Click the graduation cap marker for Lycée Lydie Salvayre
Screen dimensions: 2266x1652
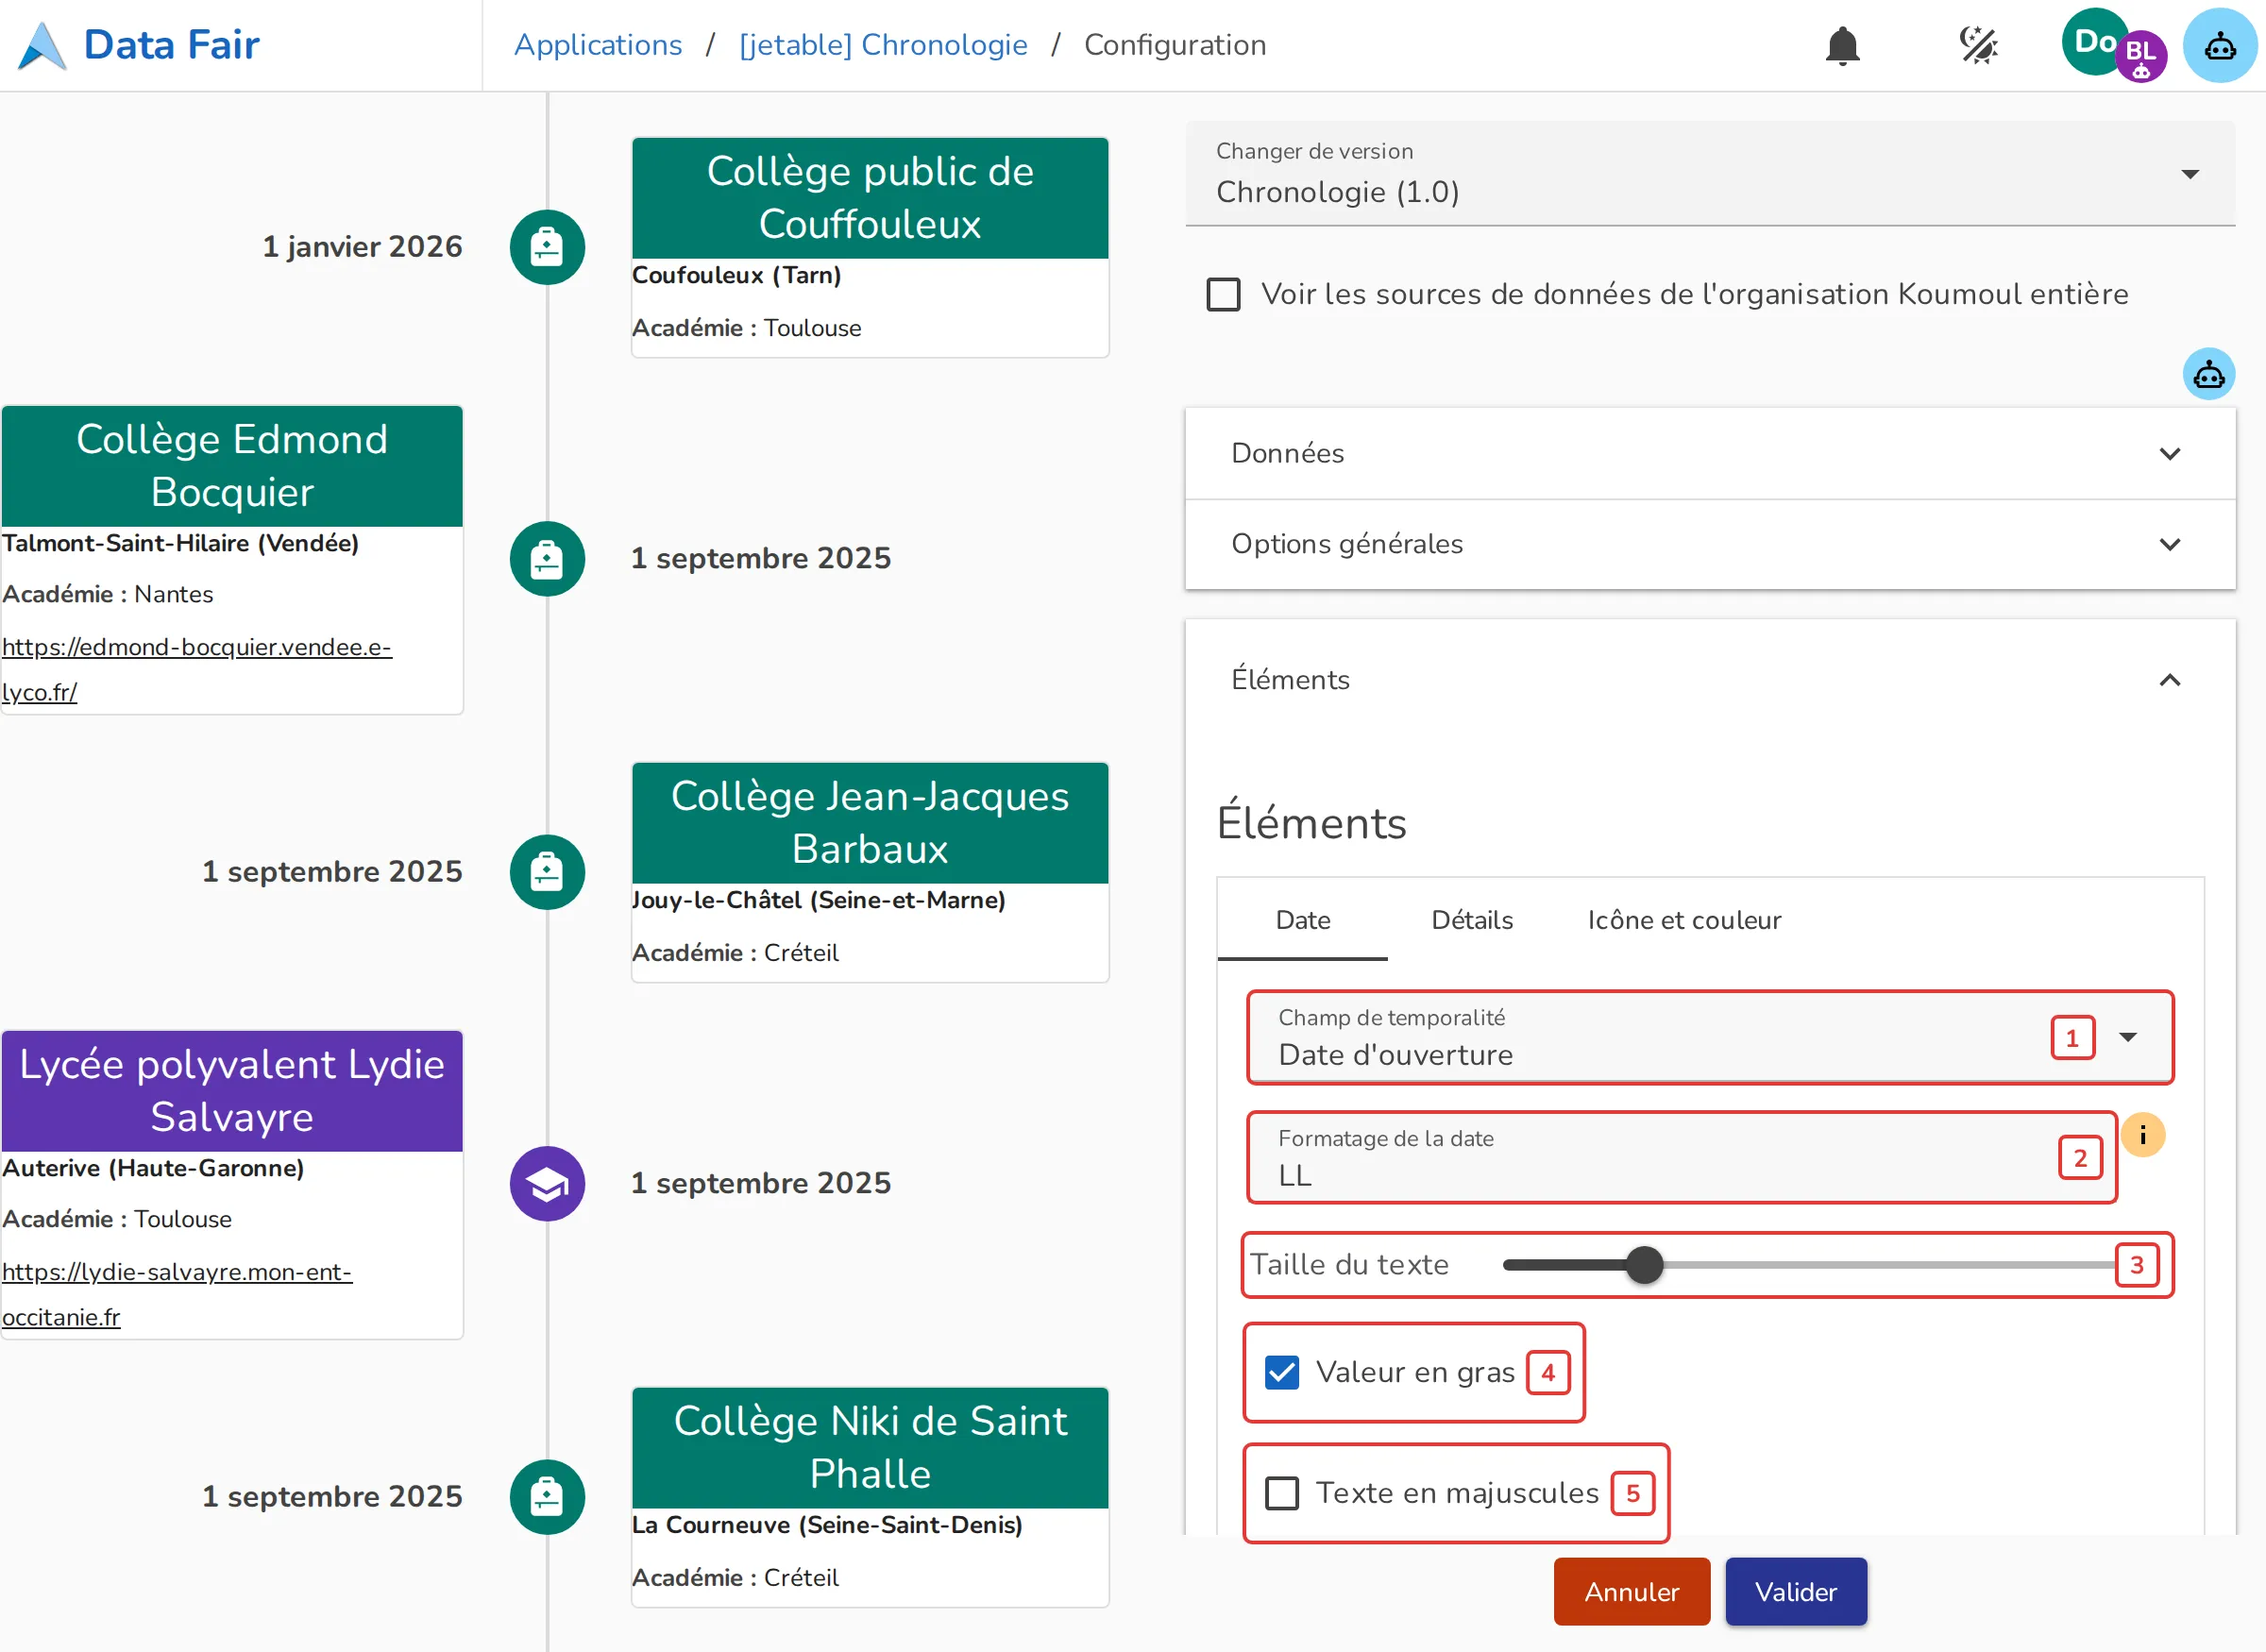pyautogui.click(x=547, y=1184)
